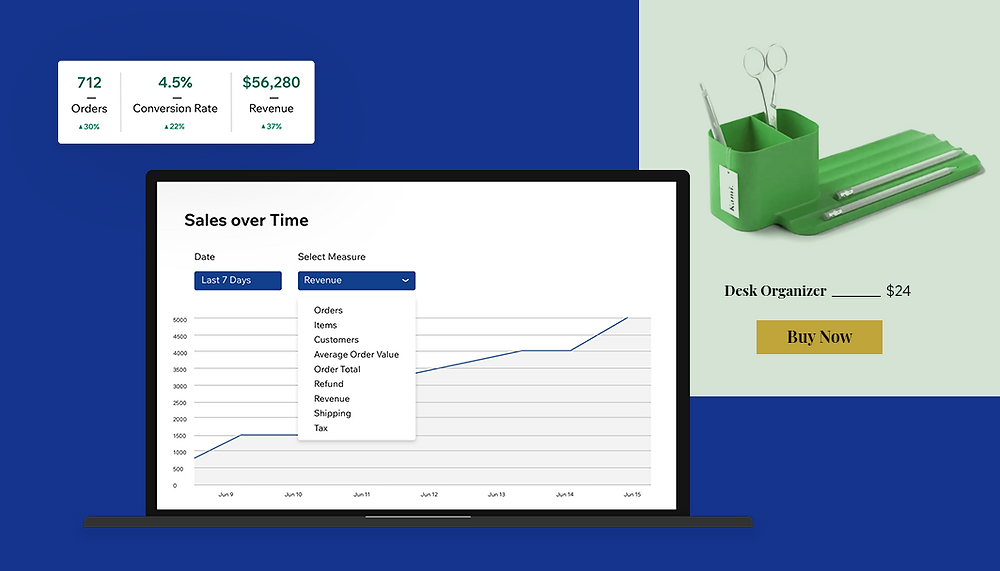Image resolution: width=1000 pixels, height=571 pixels.
Task: Click the Date field label
Action: point(205,256)
